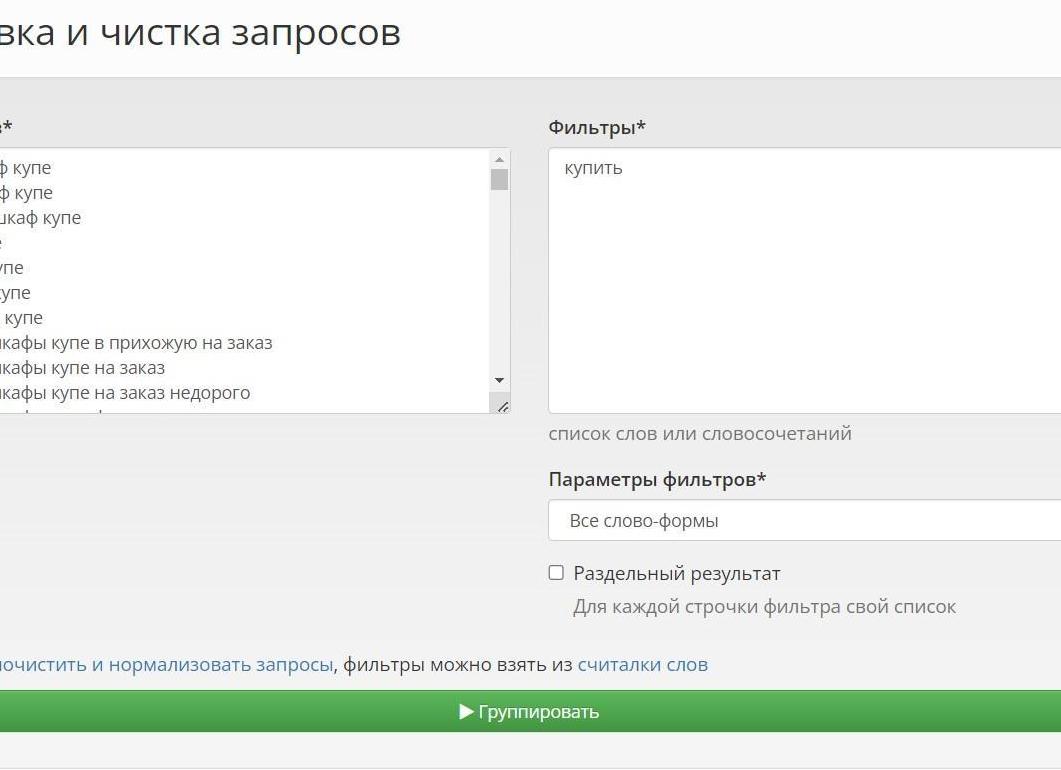Click inside the Фильтры text area
1061x770 pixels.
pyautogui.click(x=805, y=280)
